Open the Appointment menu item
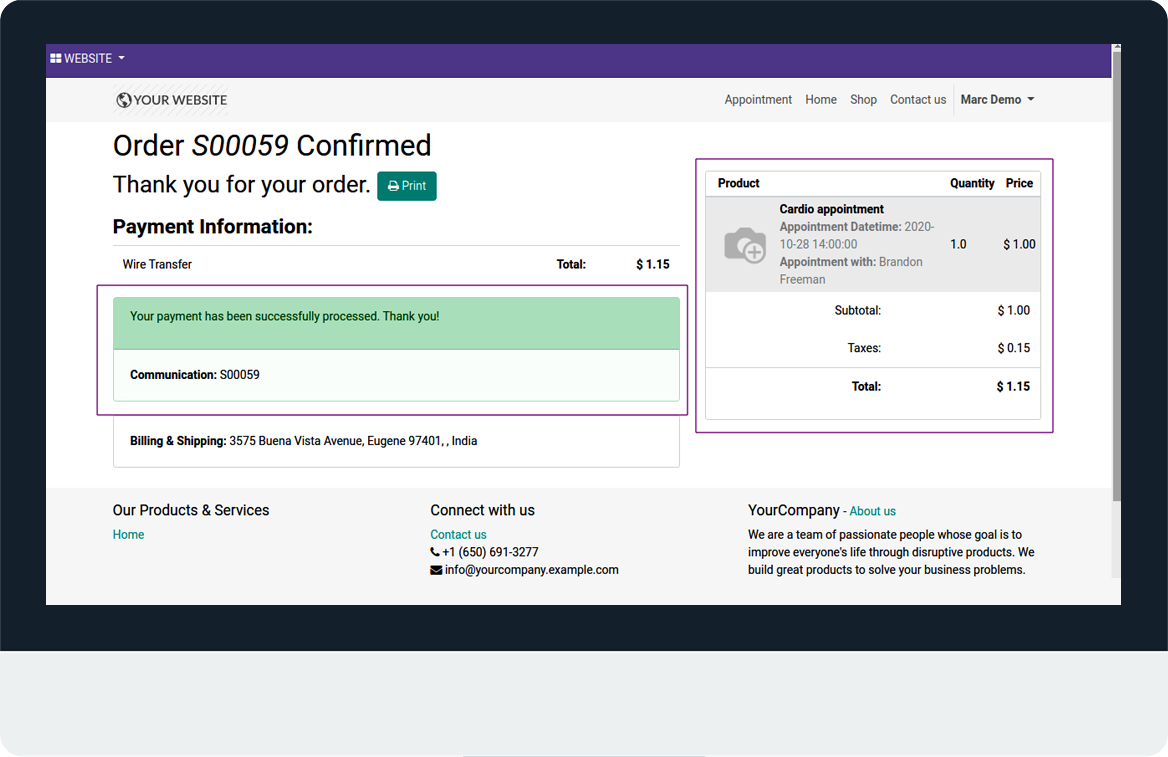The height and width of the screenshot is (757, 1168). click(x=758, y=99)
